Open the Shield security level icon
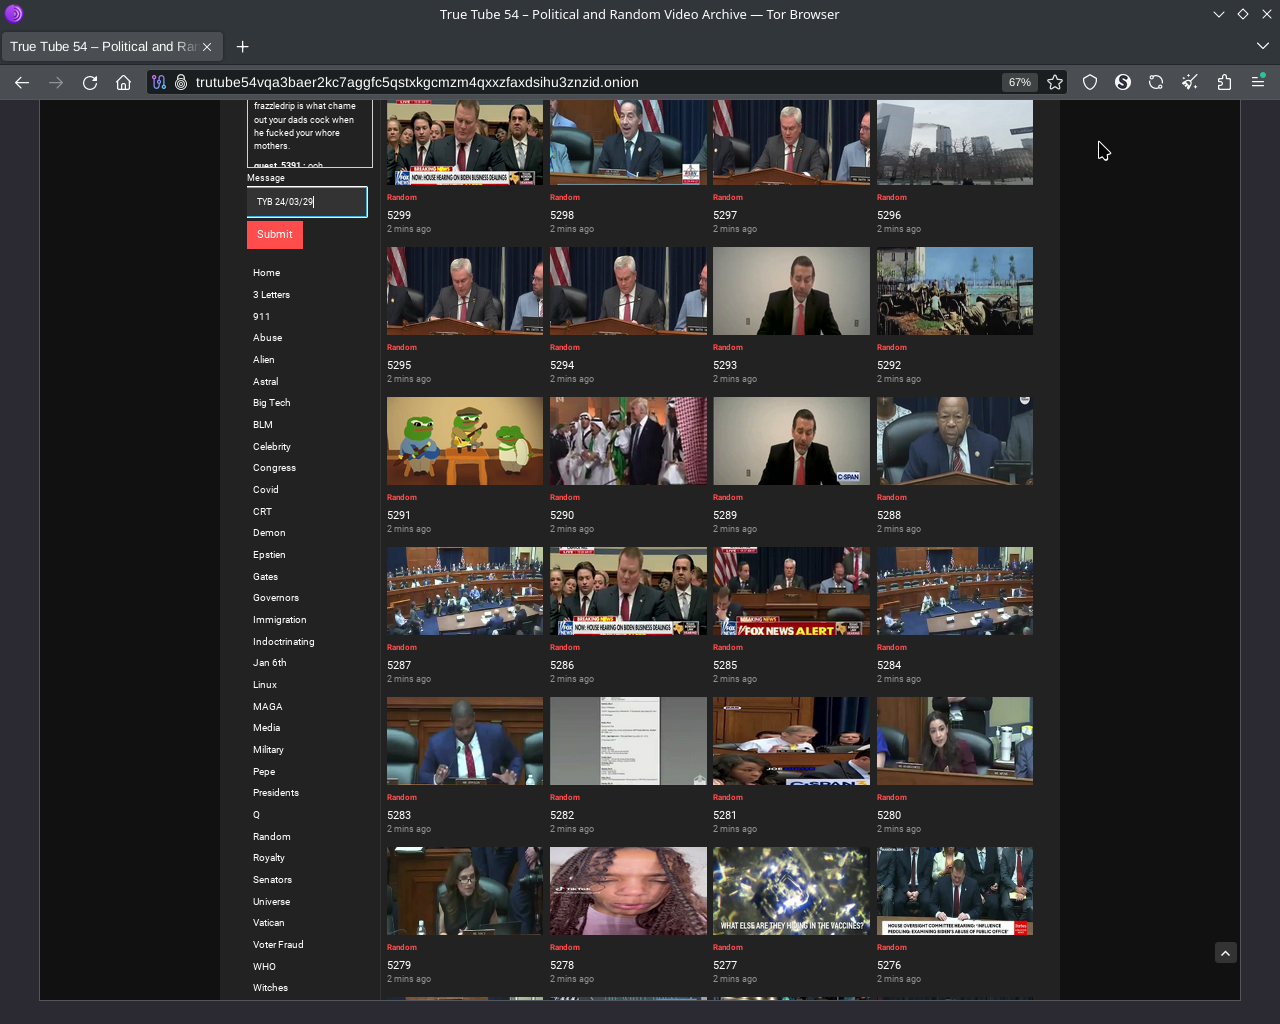The height and width of the screenshot is (1024, 1280). coord(1090,83)
